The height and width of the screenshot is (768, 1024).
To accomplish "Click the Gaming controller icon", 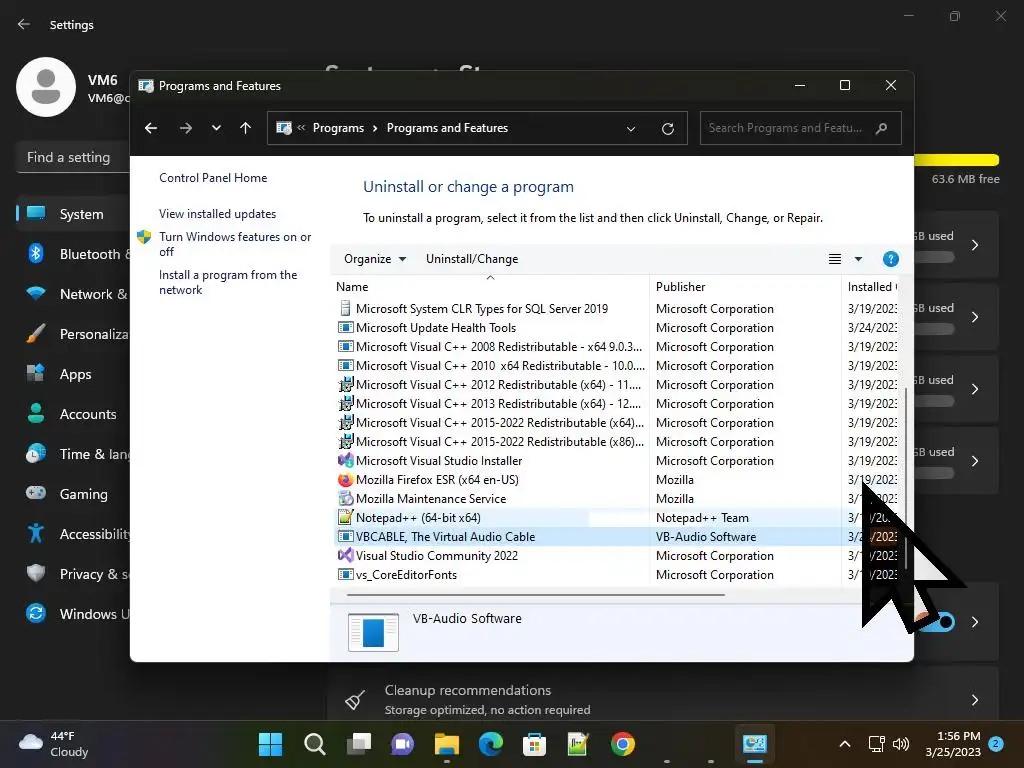I will [36, 493].
